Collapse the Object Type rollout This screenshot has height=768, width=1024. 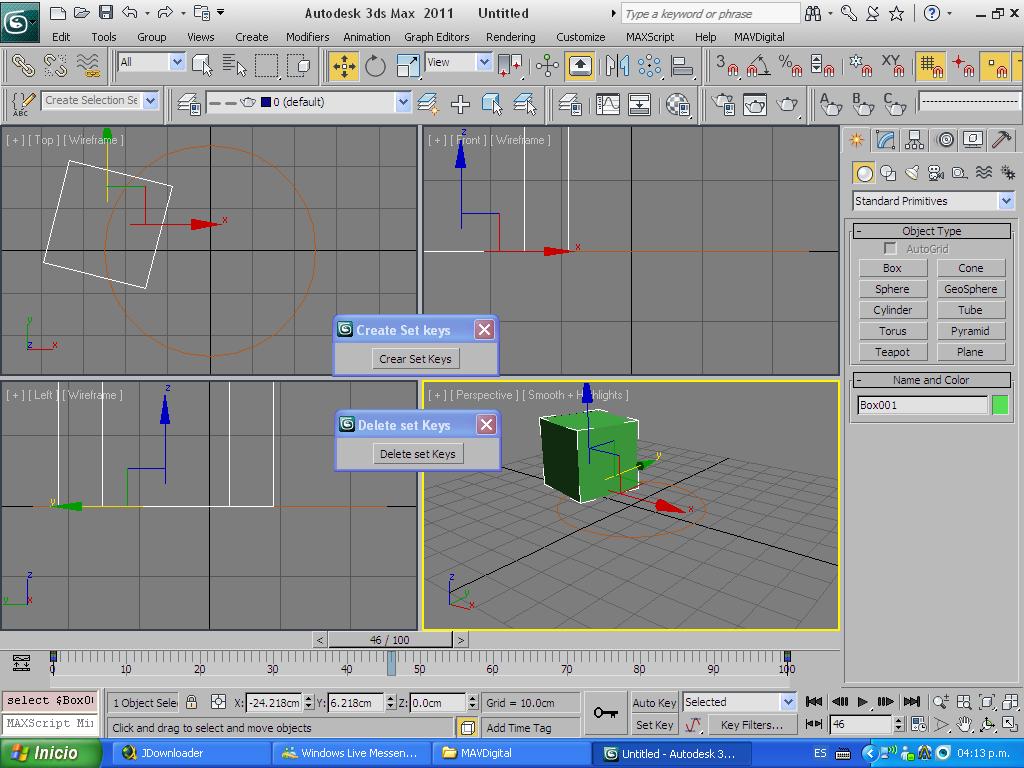click(x=932, y=231)
